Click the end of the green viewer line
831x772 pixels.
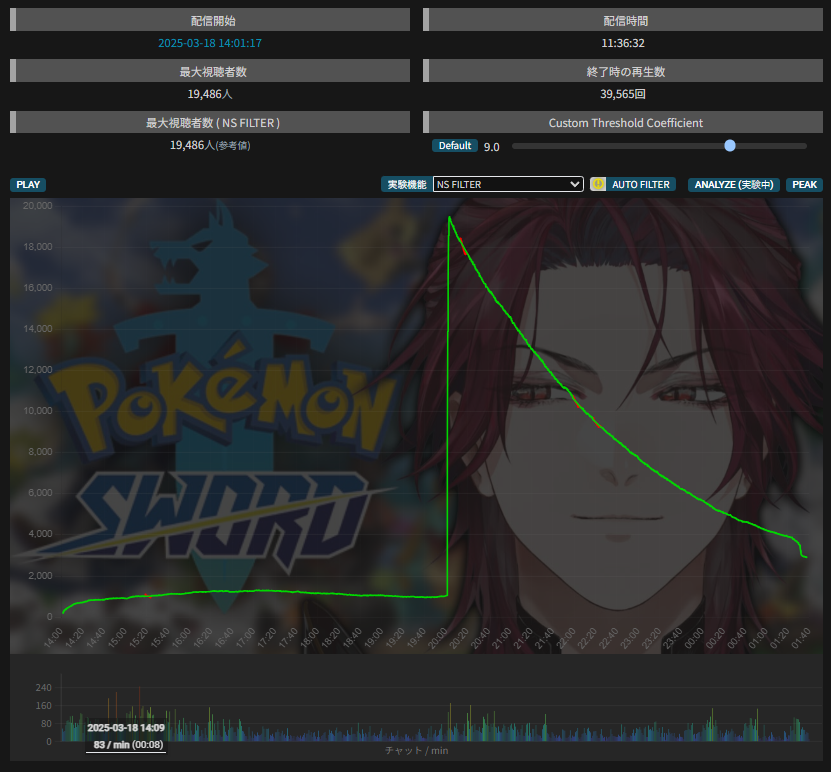point(806,557)
